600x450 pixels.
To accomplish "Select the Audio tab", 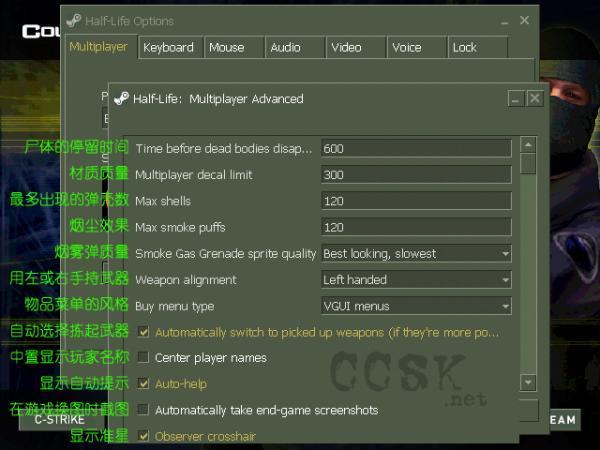I will pos(285,47).
